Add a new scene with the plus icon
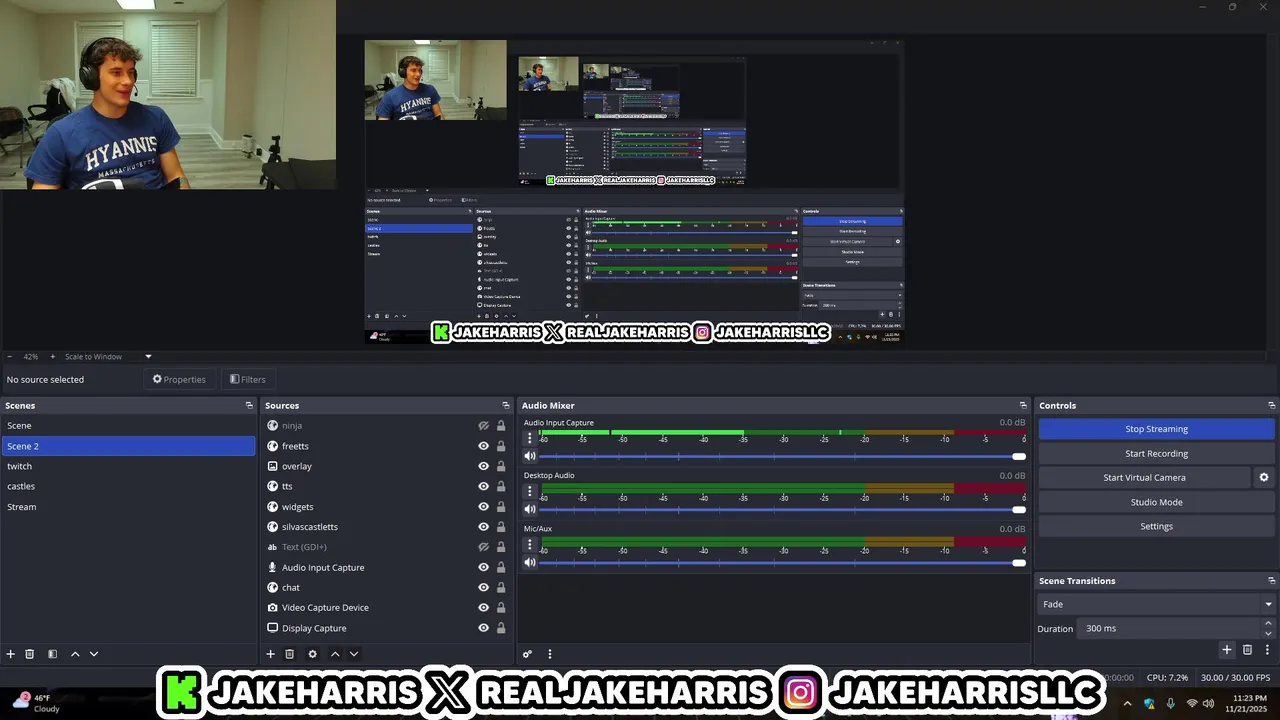This screenshot has height=720, width=1280. coord(11,654)
